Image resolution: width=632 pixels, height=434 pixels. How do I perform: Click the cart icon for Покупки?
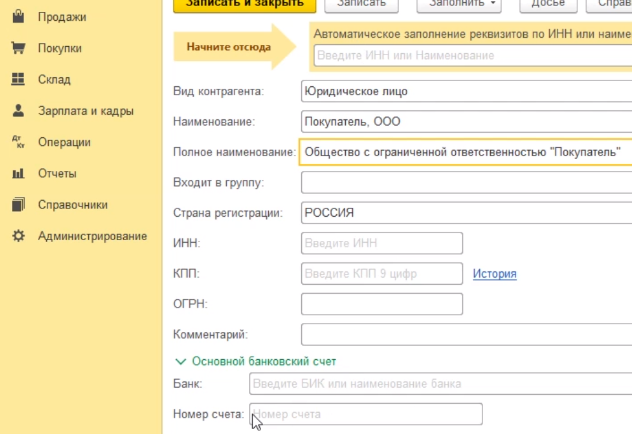click(18, 48)
